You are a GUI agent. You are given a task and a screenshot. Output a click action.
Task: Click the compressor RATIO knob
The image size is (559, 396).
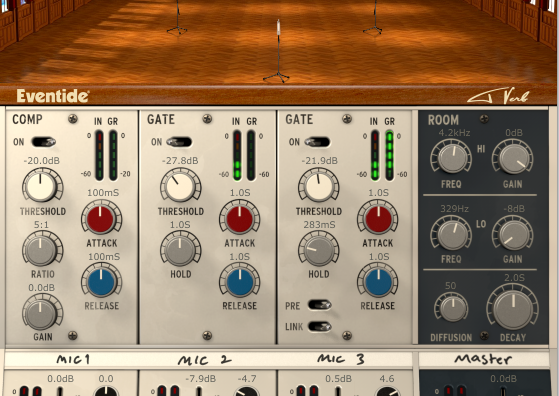pyautogui.click(x=42, y=250)
